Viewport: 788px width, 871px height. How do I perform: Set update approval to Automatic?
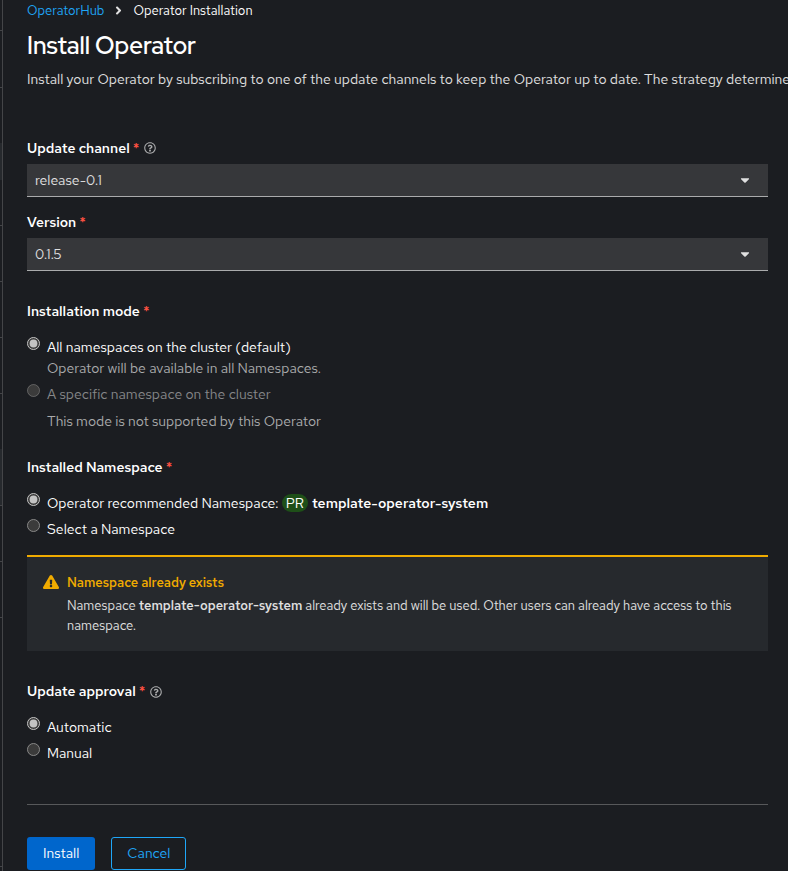point(34,724)
